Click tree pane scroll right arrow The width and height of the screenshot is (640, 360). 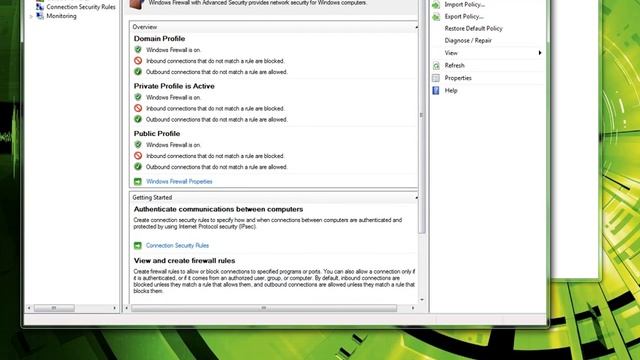(115, 308)
